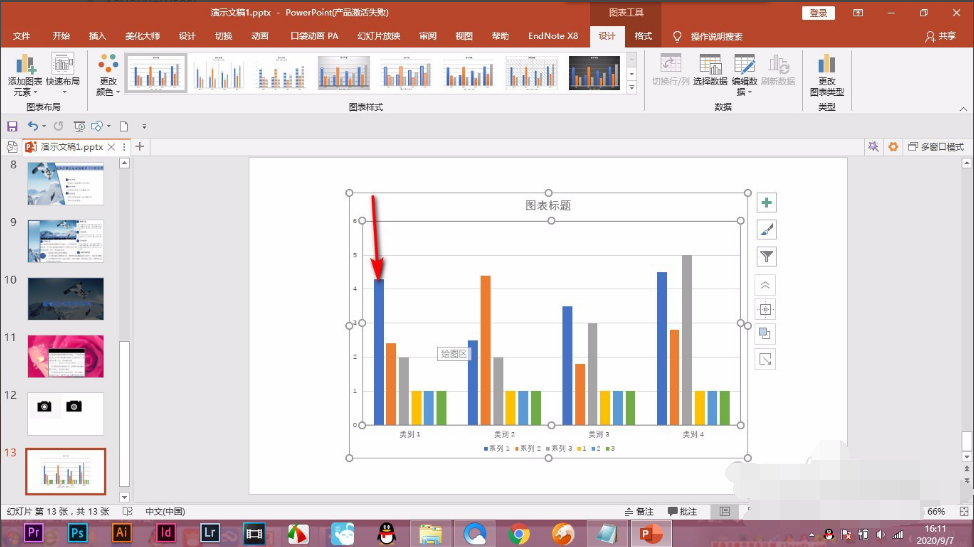Screen dimensions: 974x547
Task: Select slide 11 rose thumbnail
Action: [65, 356]
